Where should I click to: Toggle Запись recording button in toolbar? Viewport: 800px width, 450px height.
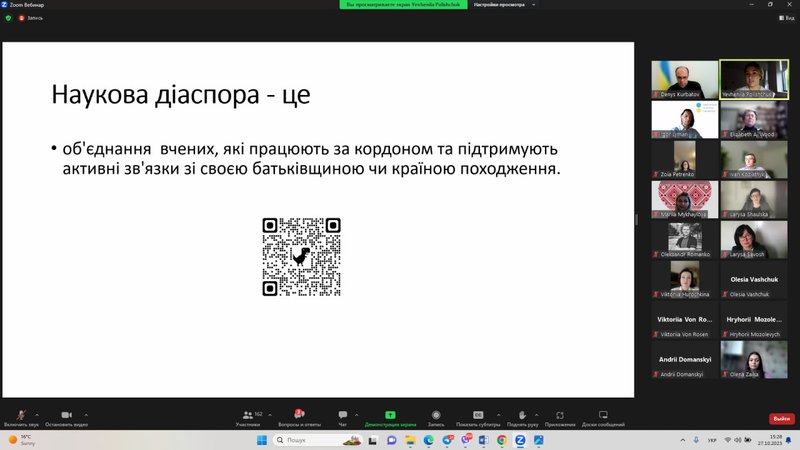click(x=436, y=418)
